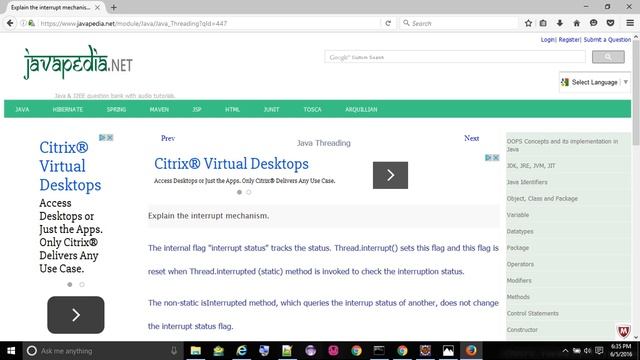Screen dimensions: 640x360
Task: Open the HIBERNATE menu item
Action: pyautogui.click(x=68, y=109)
